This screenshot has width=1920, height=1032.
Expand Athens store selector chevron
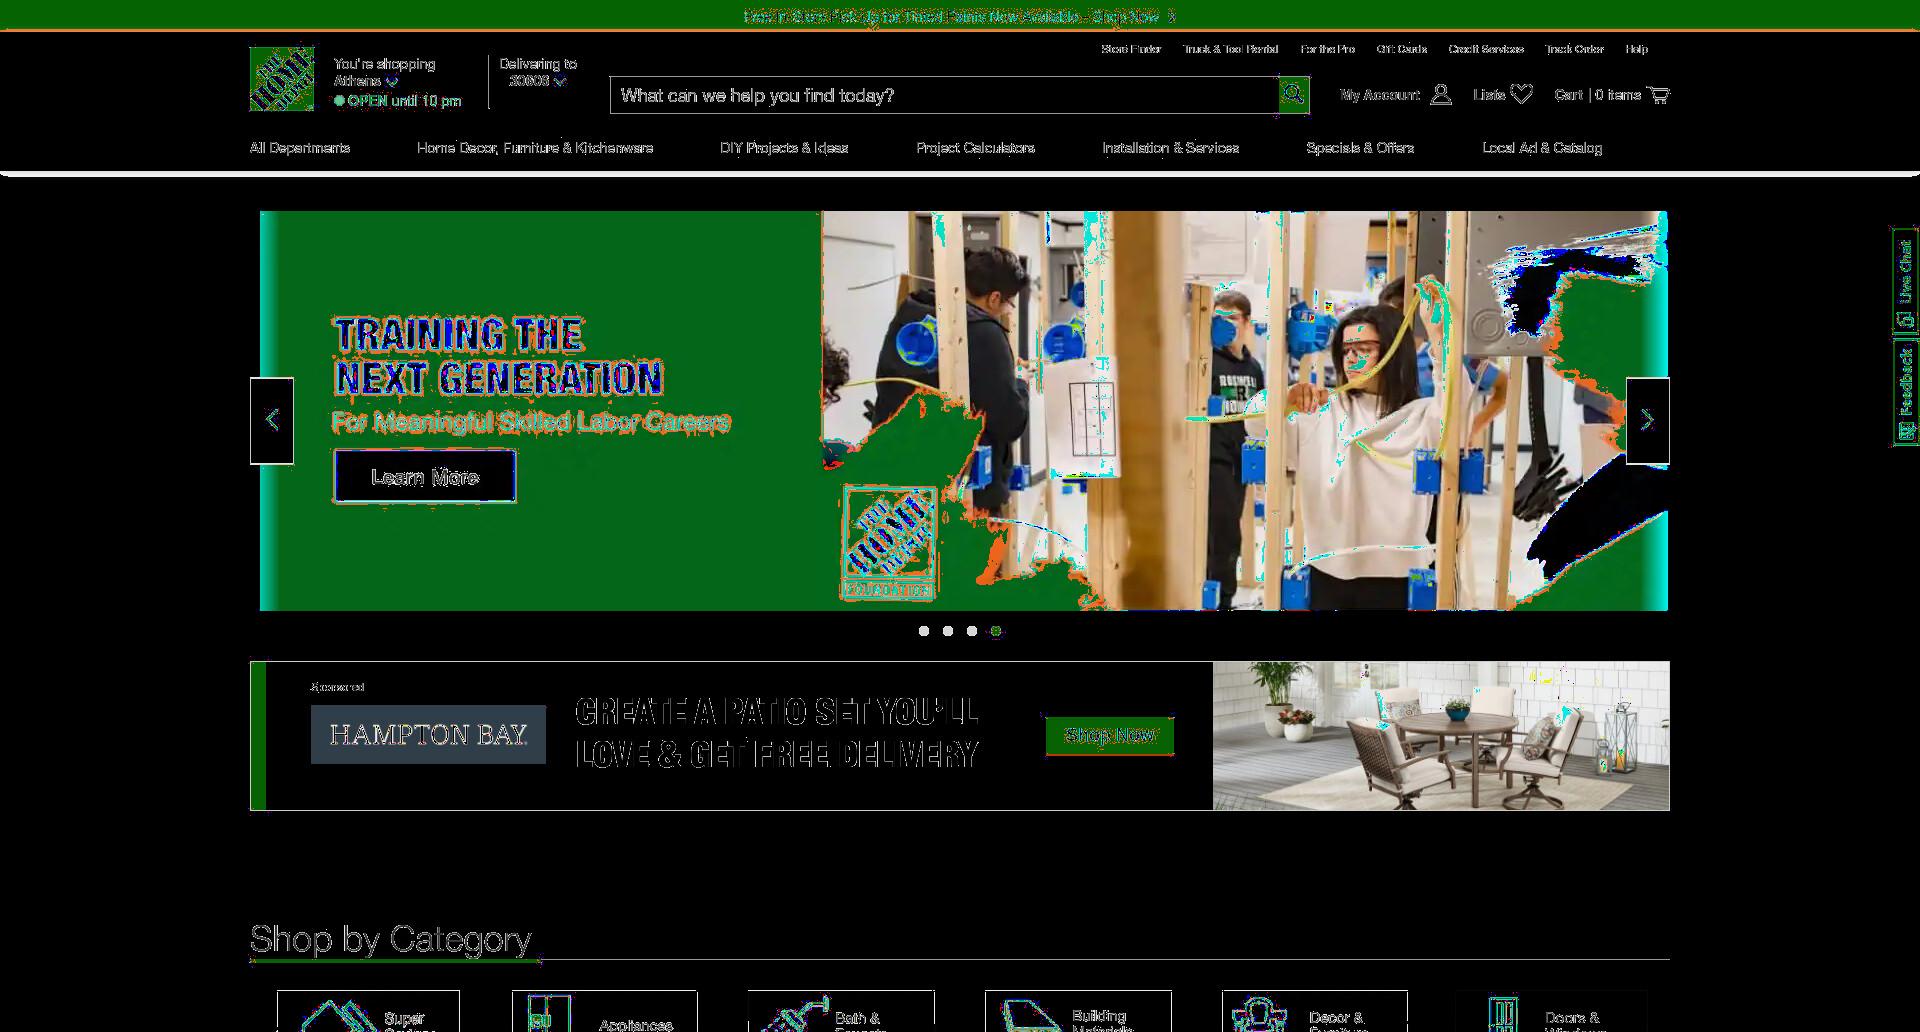392,82
